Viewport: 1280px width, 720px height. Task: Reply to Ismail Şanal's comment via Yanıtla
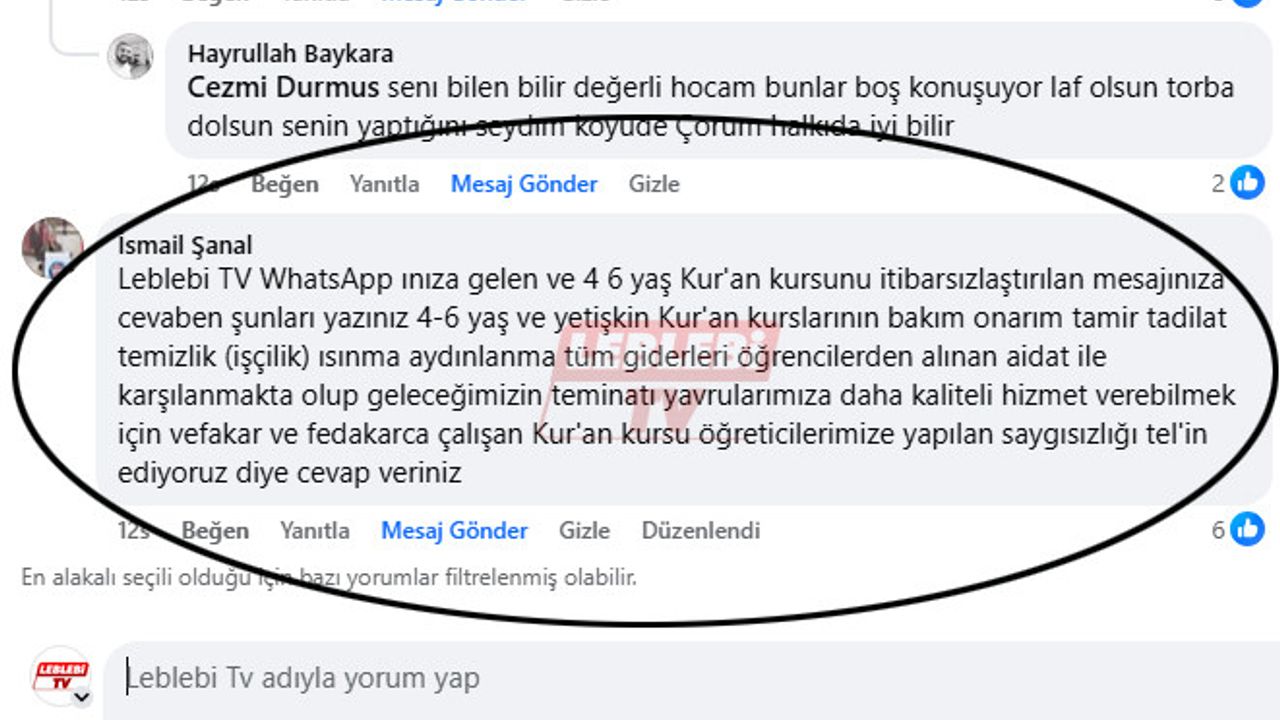(x=315, y=530)
